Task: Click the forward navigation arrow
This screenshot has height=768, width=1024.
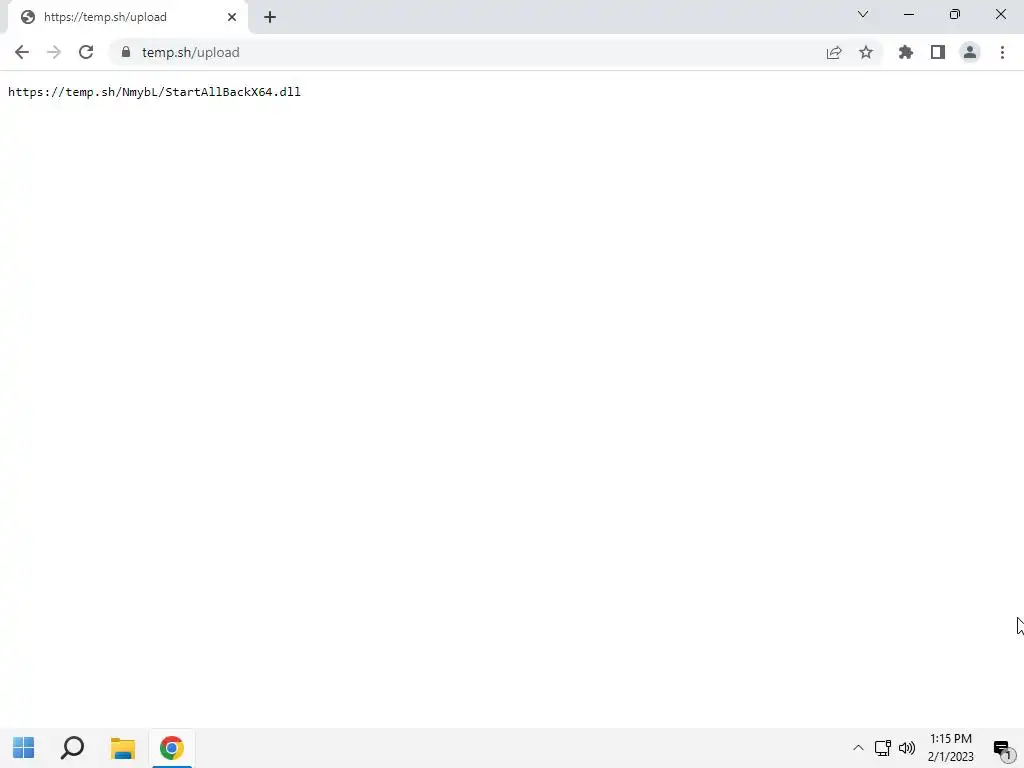Action: click(x=54, y=52)
